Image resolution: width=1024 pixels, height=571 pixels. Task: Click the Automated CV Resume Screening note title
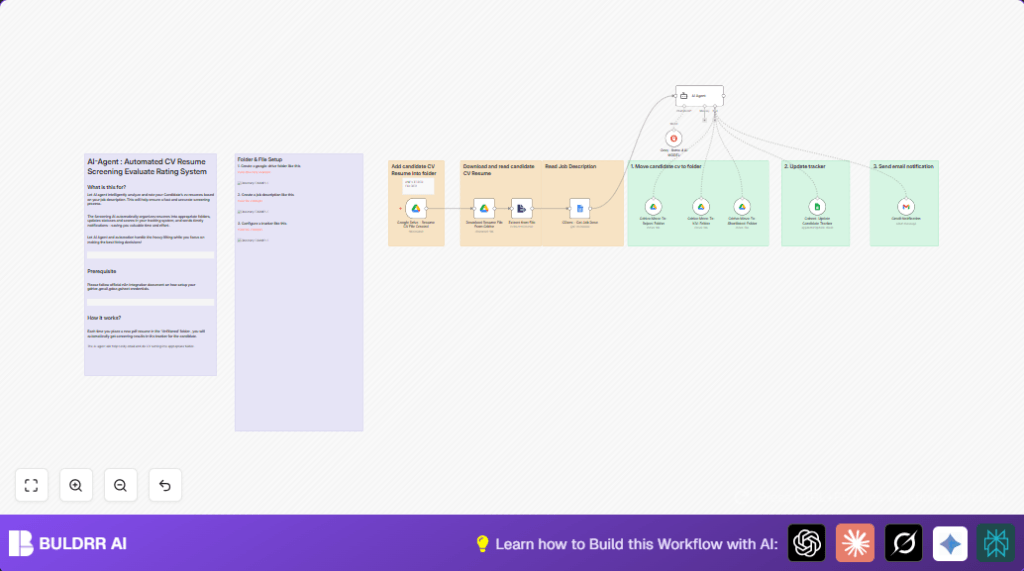[149, 165]
